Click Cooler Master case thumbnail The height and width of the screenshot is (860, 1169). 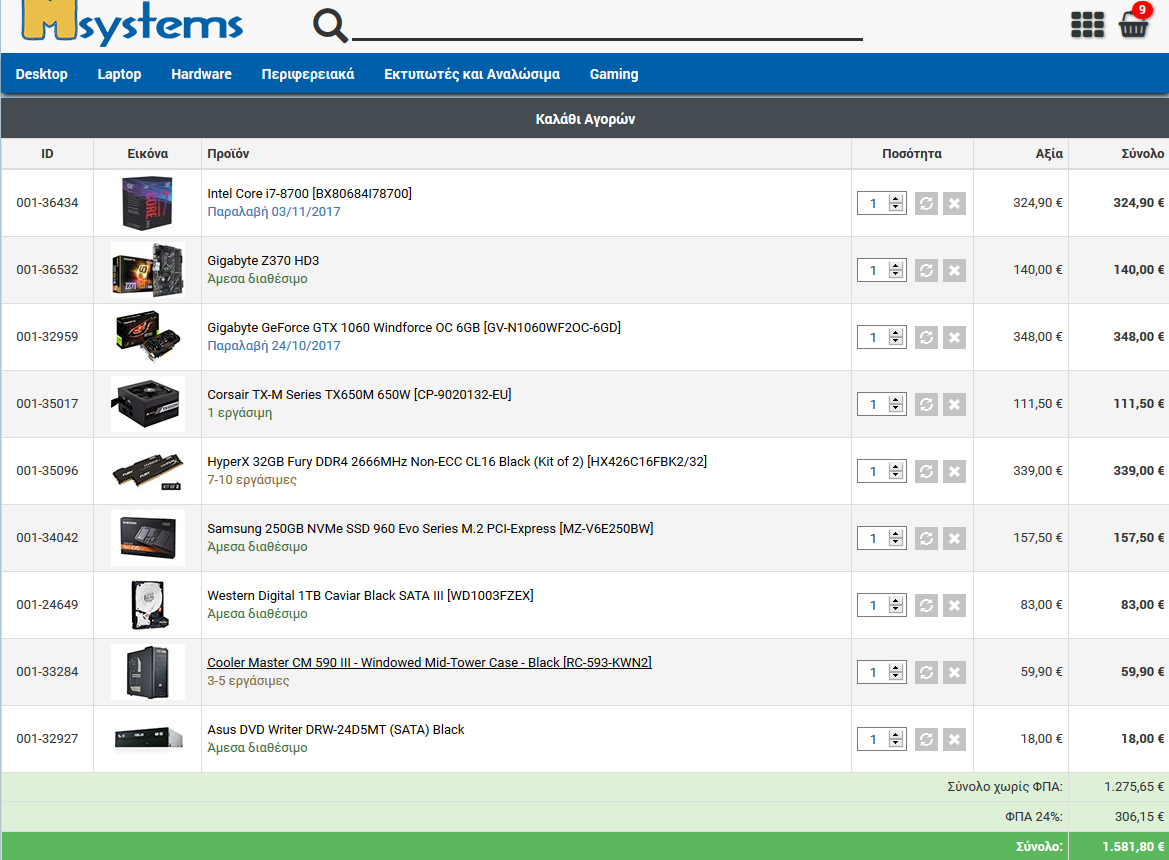coord(148,672)
